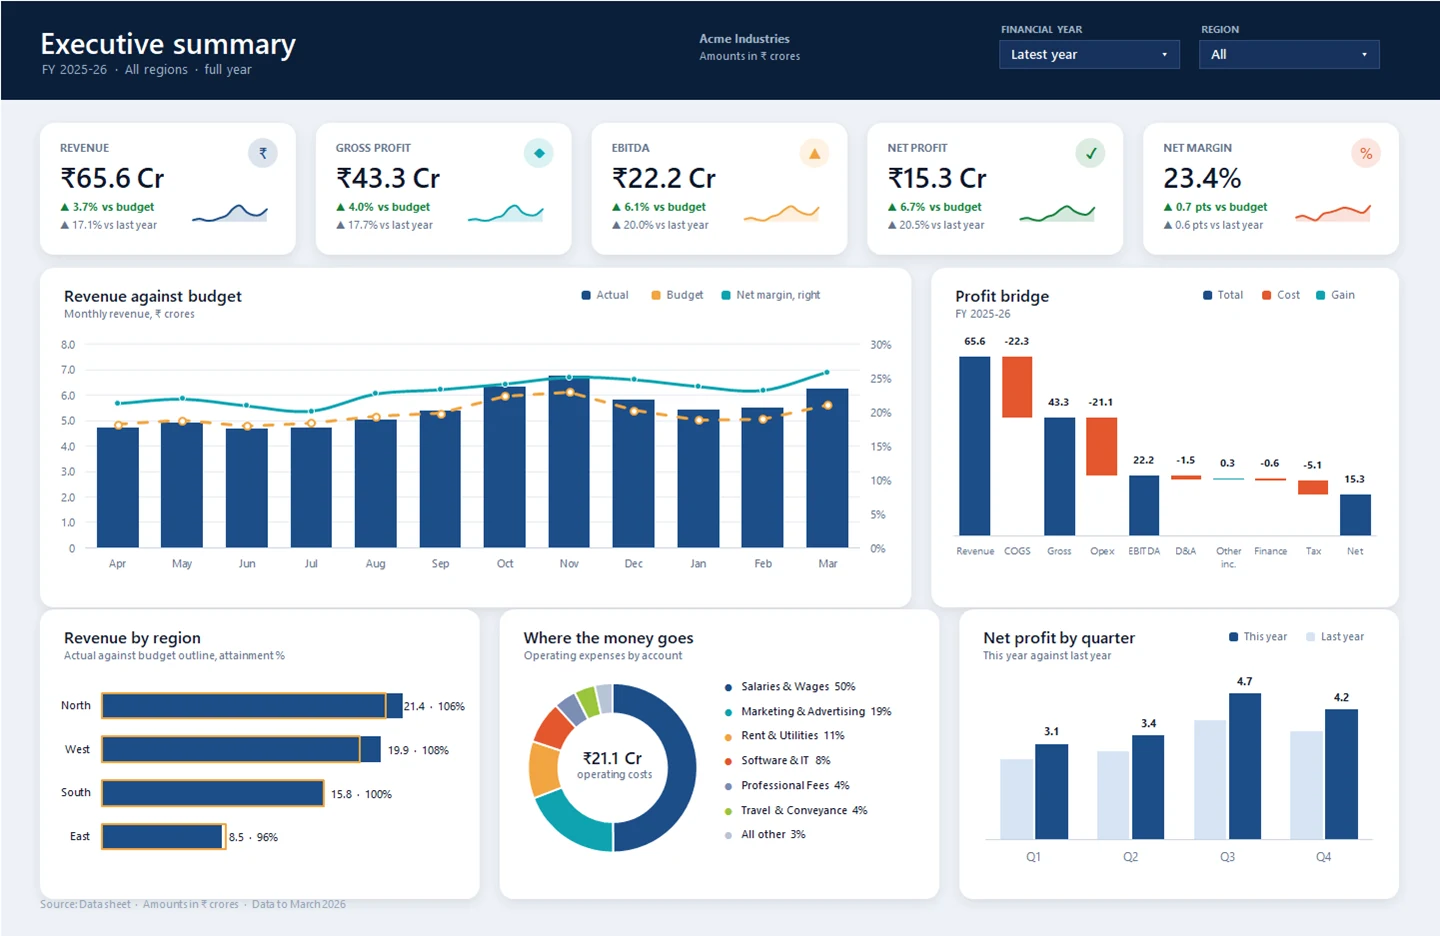Click the ₹15.3 Cr net profit value
The height and width of the screenshot is (936, 1440).
(937, 178)
